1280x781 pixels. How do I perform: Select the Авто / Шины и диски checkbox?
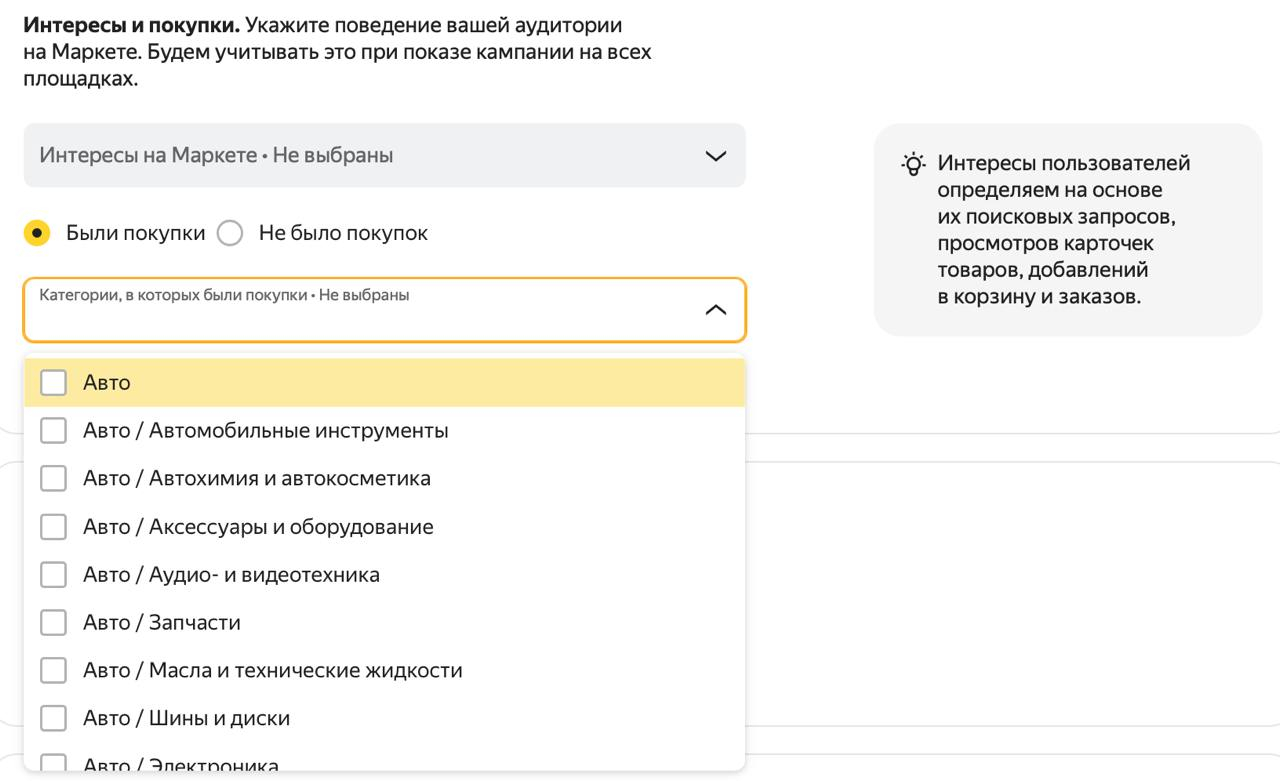[x=53, y=719]
